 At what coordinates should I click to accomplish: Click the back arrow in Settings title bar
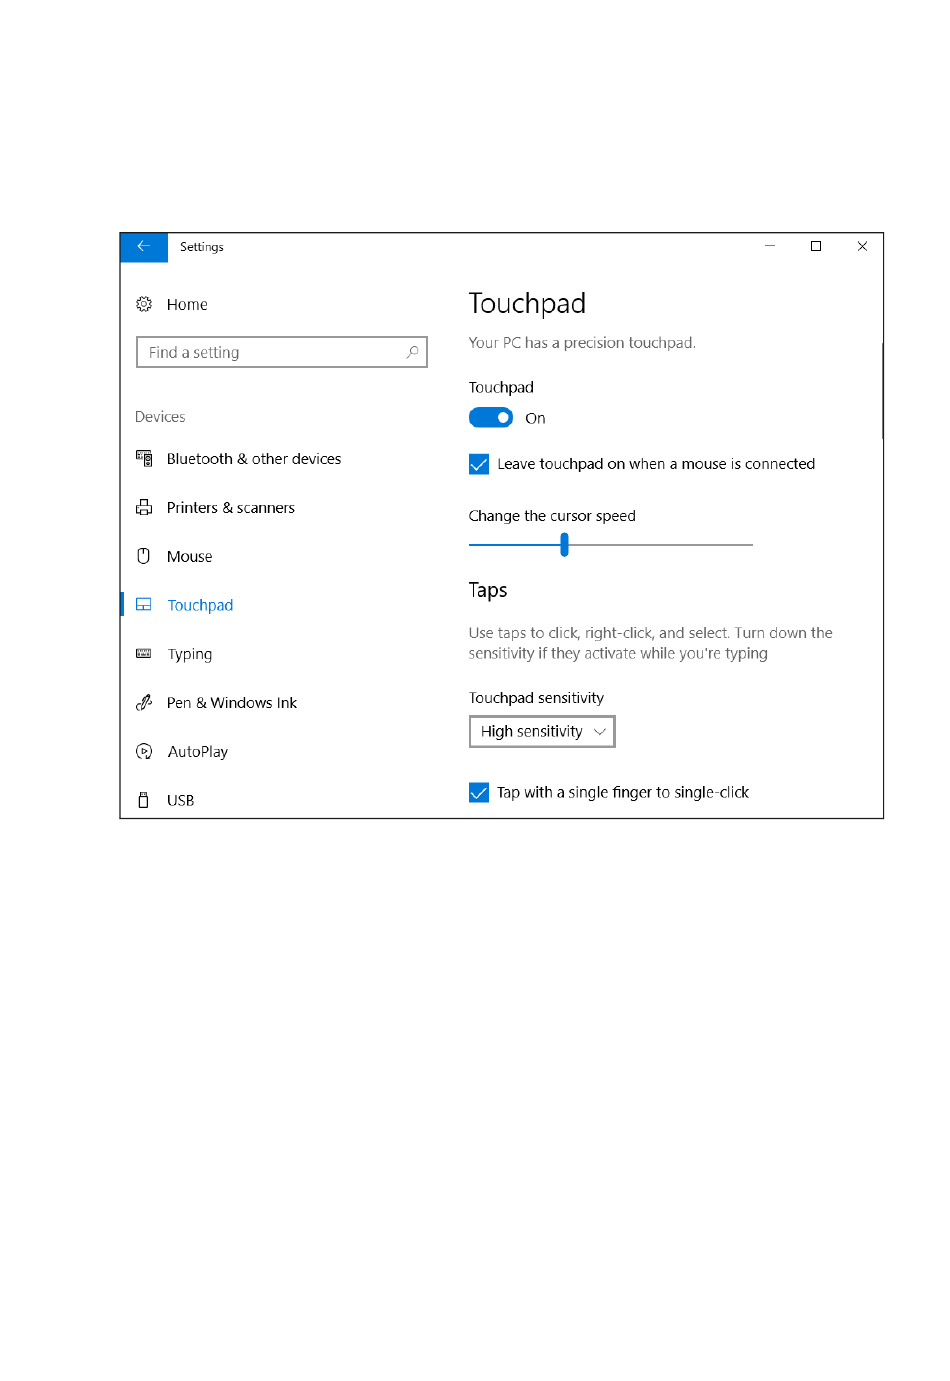143,246
